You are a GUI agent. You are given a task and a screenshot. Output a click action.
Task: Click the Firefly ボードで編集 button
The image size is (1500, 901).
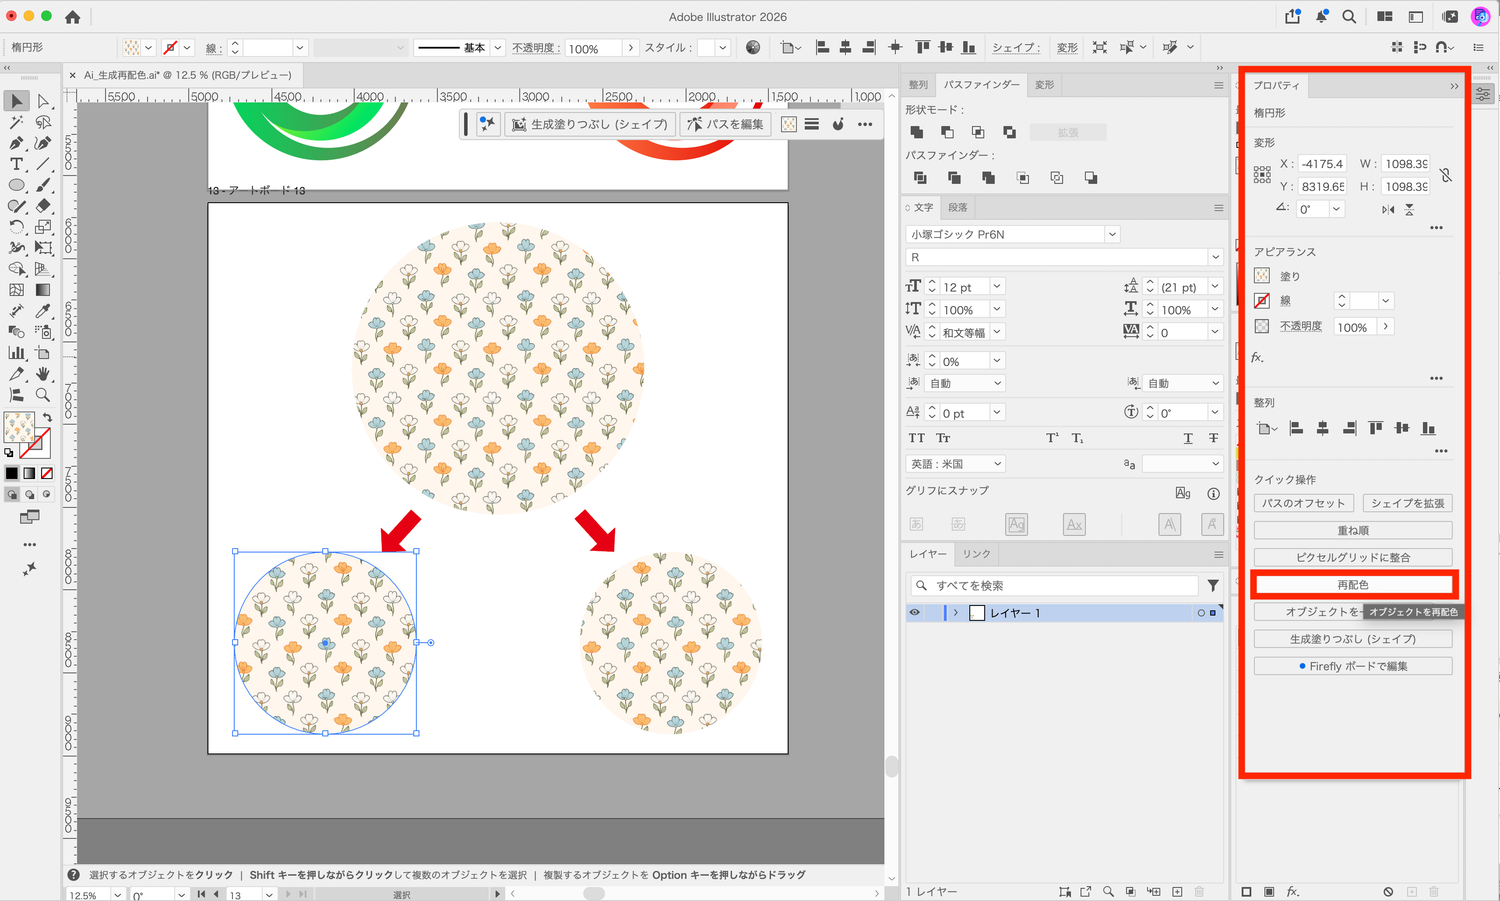[x=1353, y=666]
